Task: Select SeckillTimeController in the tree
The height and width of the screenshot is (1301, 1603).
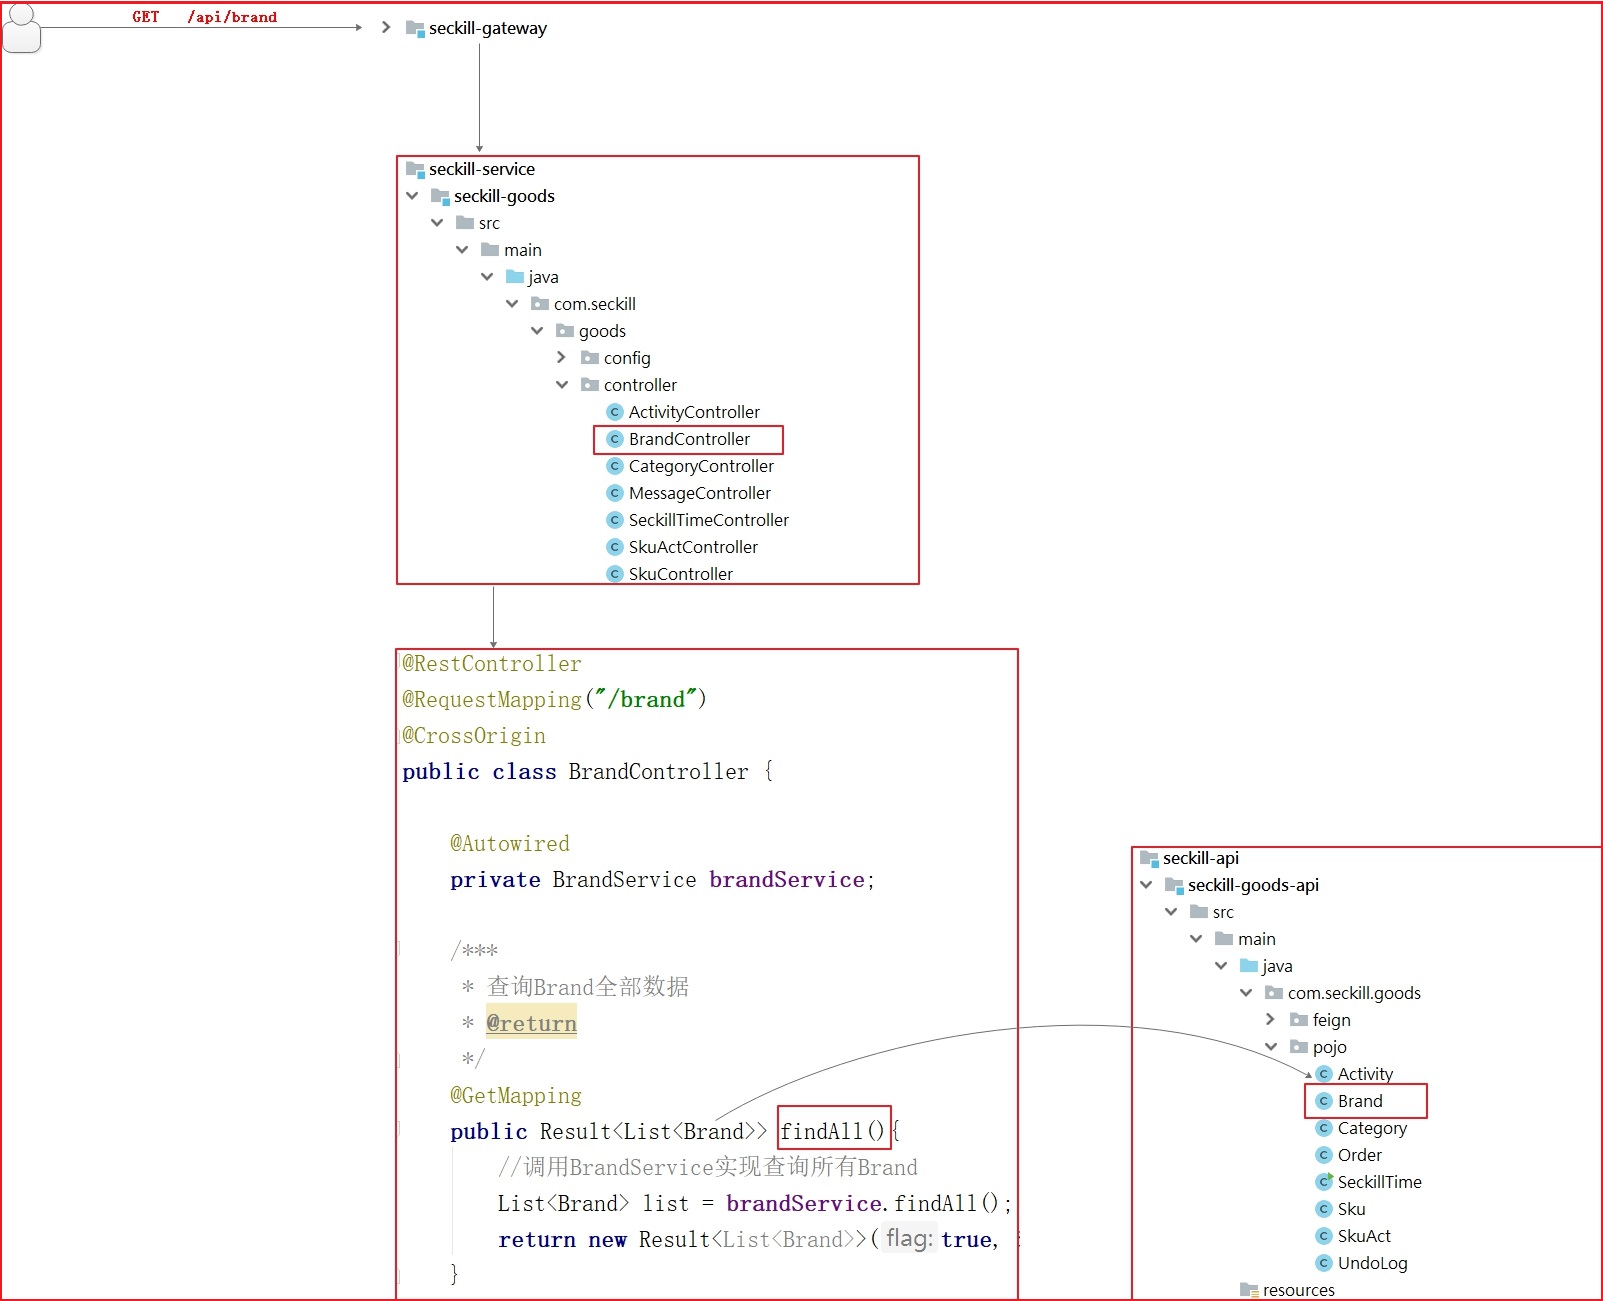Action: click(708, 520)
